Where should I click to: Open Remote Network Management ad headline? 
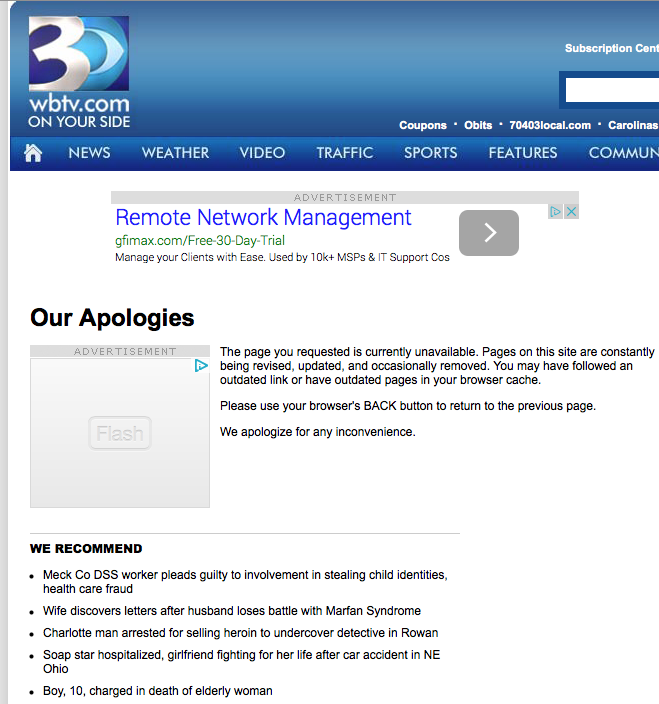263,218
